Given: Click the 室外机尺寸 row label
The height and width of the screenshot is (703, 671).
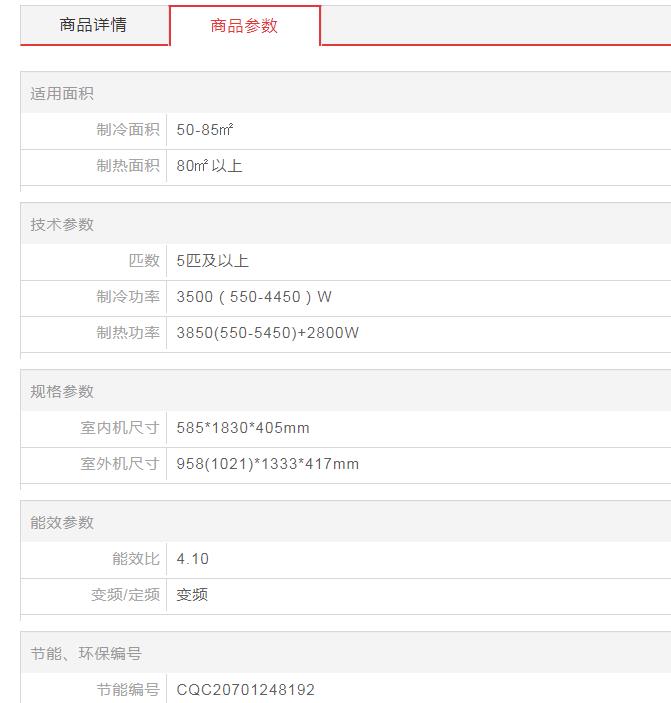Looking at the screenshot, I should click(119, 464).
